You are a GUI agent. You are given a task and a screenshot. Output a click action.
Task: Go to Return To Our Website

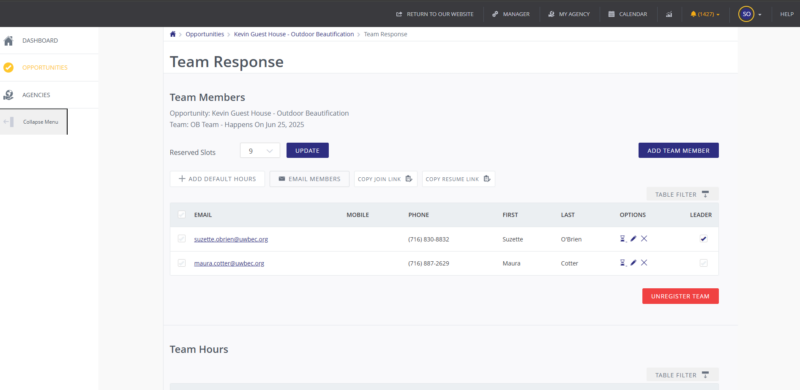click(435, 14)
